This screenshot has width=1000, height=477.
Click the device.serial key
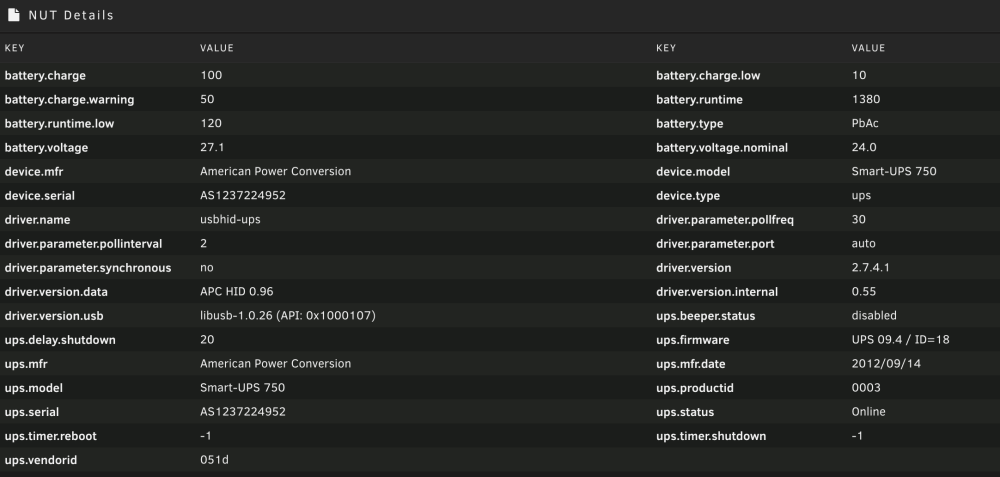(x=40, y=196)
